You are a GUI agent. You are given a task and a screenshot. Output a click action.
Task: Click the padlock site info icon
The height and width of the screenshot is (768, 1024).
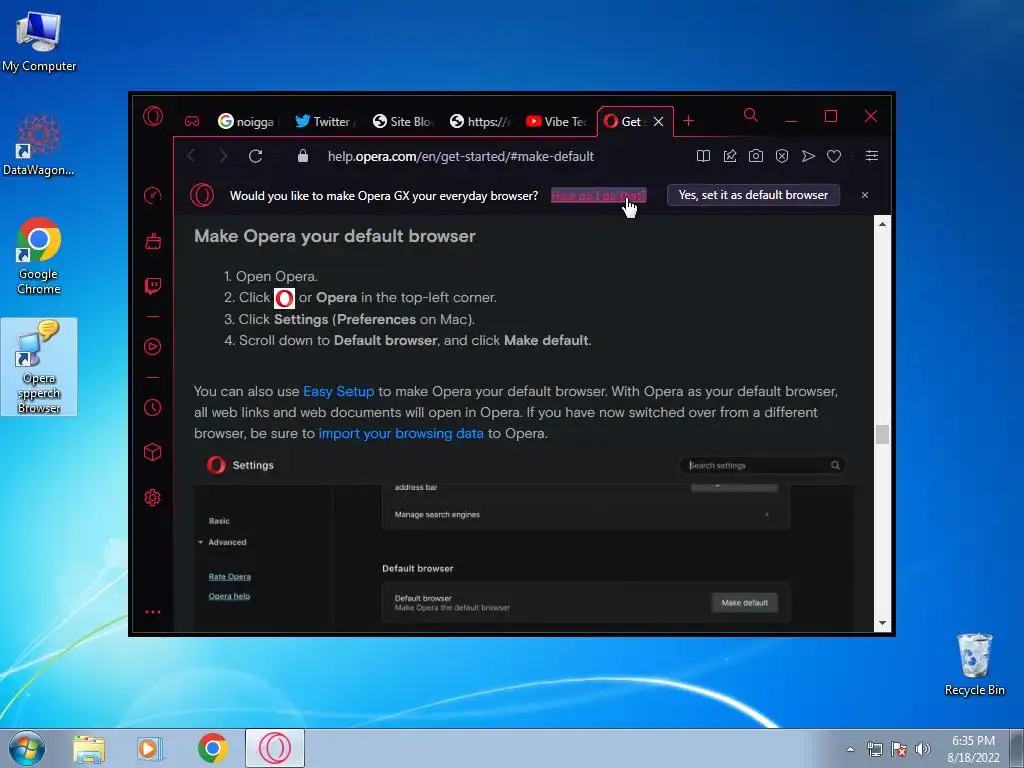[302, 156]
